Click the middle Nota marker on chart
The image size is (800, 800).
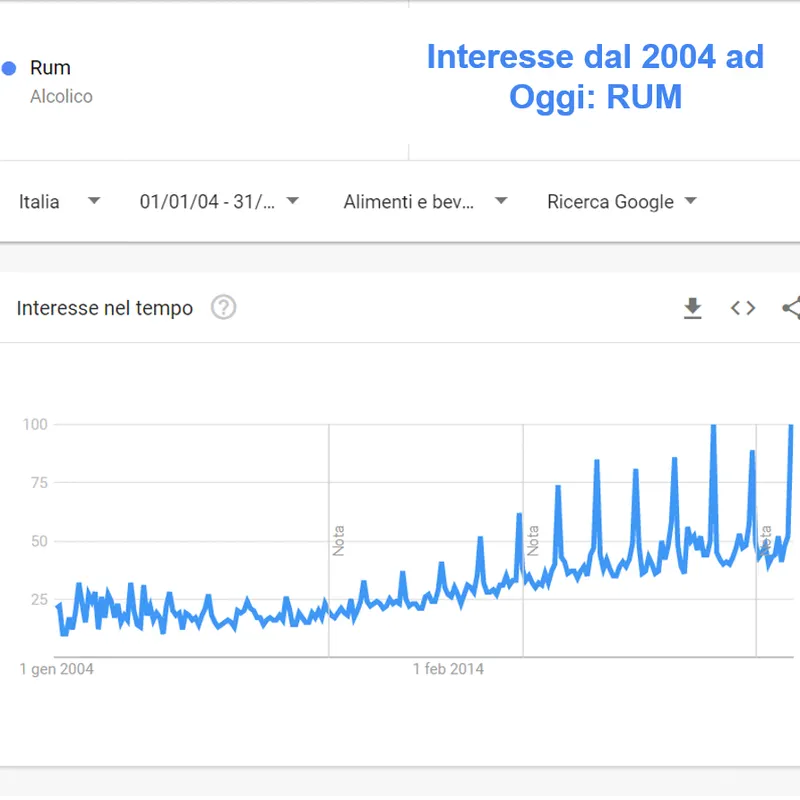[533, 541]
